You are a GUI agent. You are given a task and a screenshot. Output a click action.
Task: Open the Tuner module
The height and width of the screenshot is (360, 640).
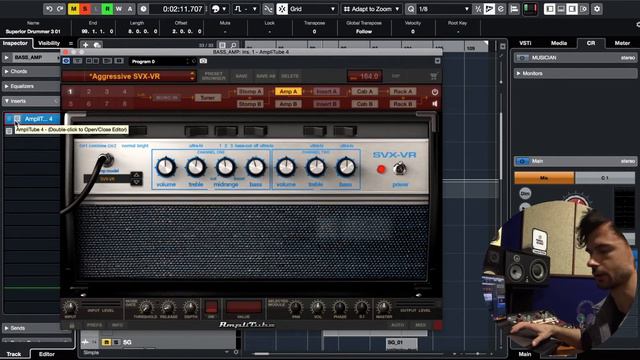(x=207, y=98)
